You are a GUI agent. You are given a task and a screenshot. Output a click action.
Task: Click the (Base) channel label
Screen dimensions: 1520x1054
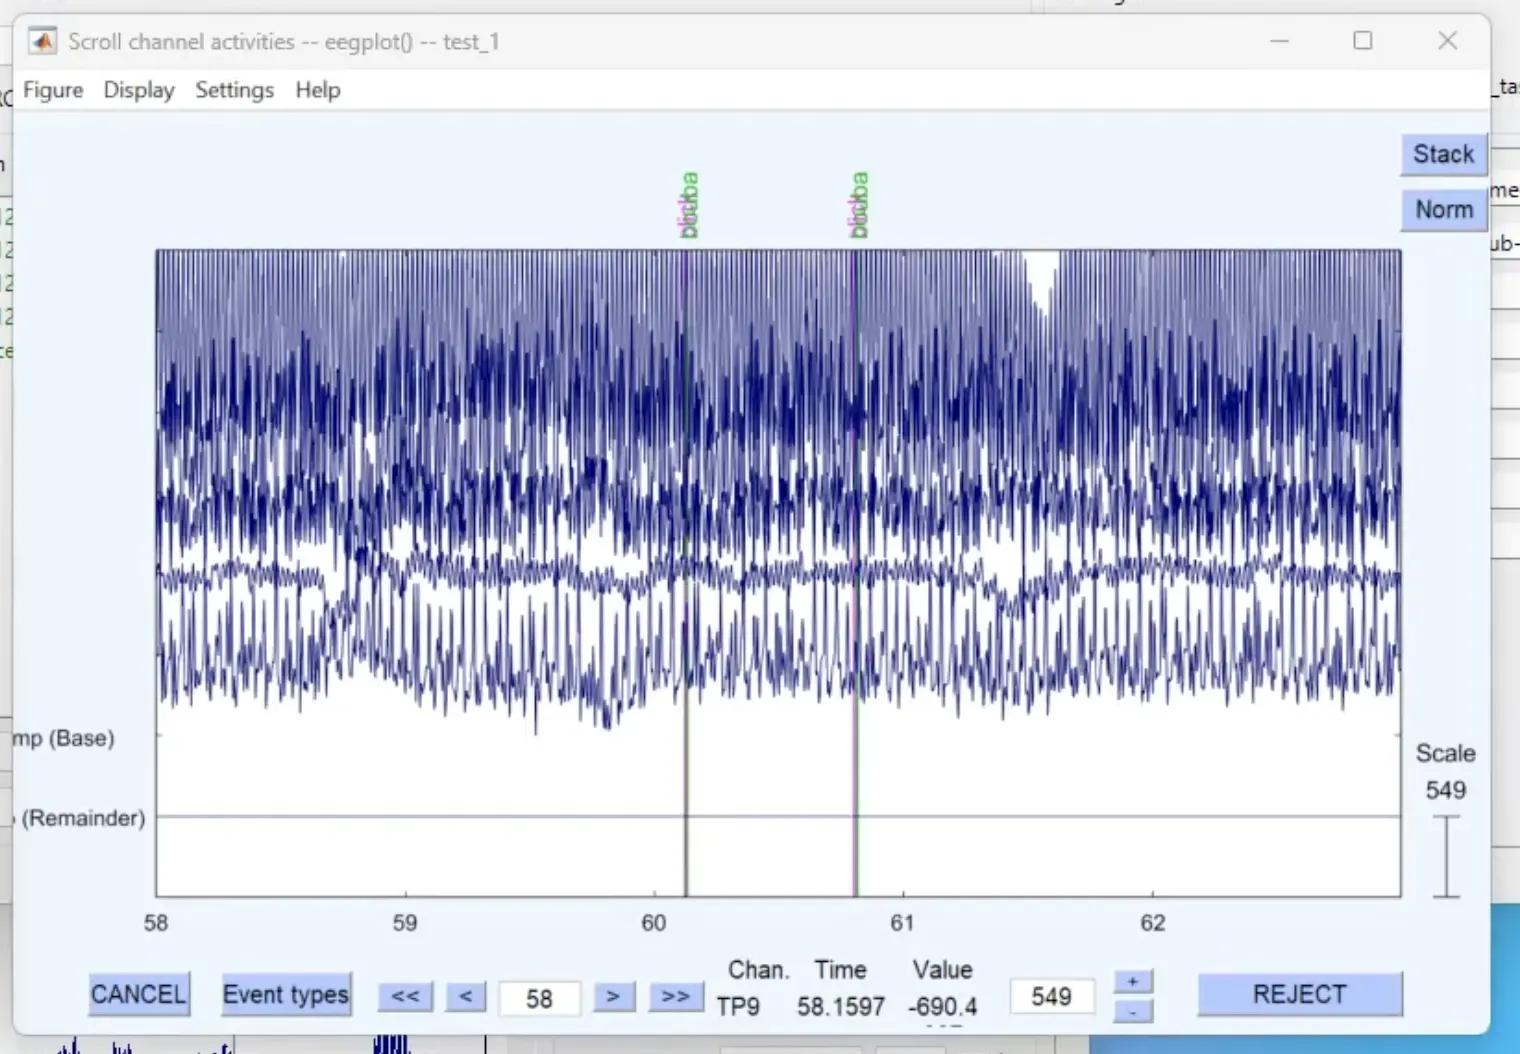(81, 738)
